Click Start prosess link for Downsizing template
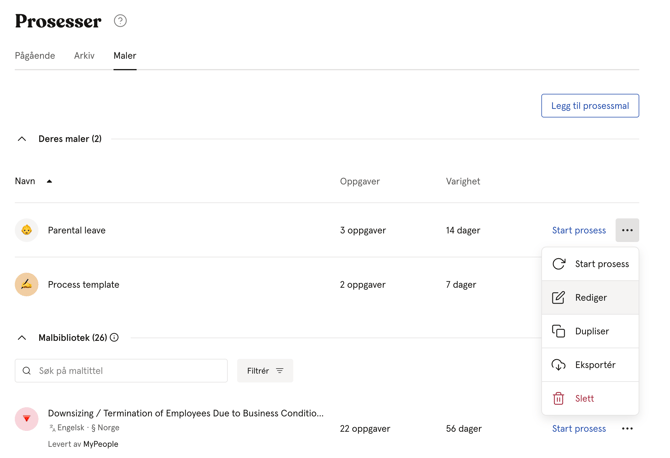The height and width of the screenshot is (458, 670). pos(579,429)
